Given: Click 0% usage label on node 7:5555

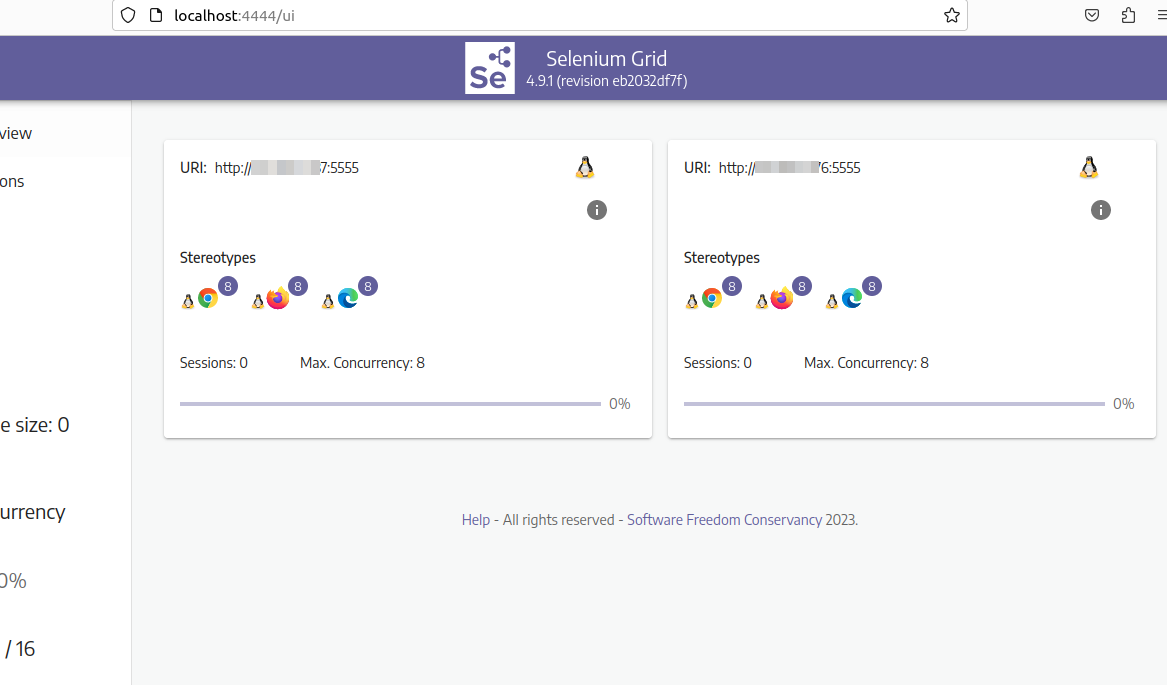Looking at the screenshot, I should (x=619, y=404).
